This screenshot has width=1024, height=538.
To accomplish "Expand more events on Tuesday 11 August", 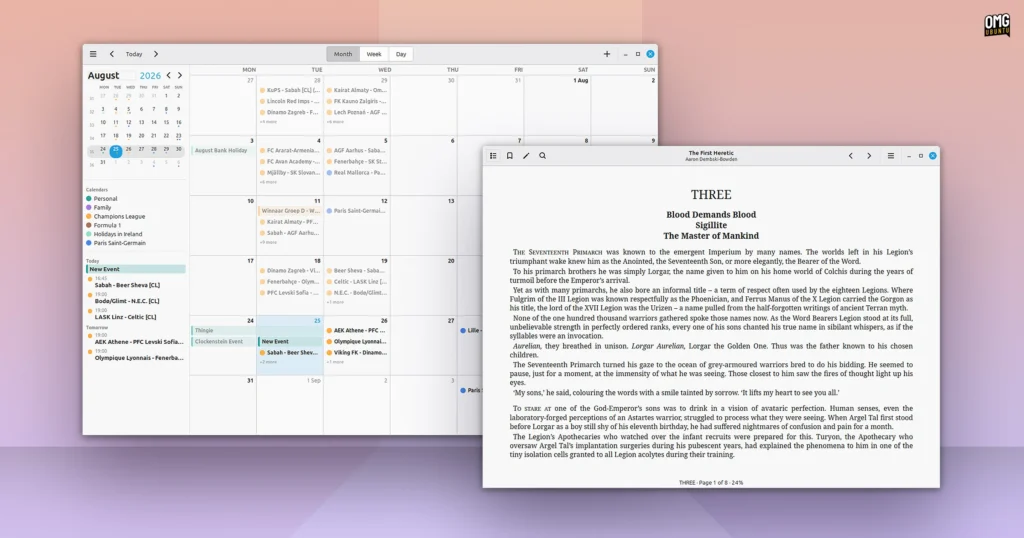I will tap(268, 242).
